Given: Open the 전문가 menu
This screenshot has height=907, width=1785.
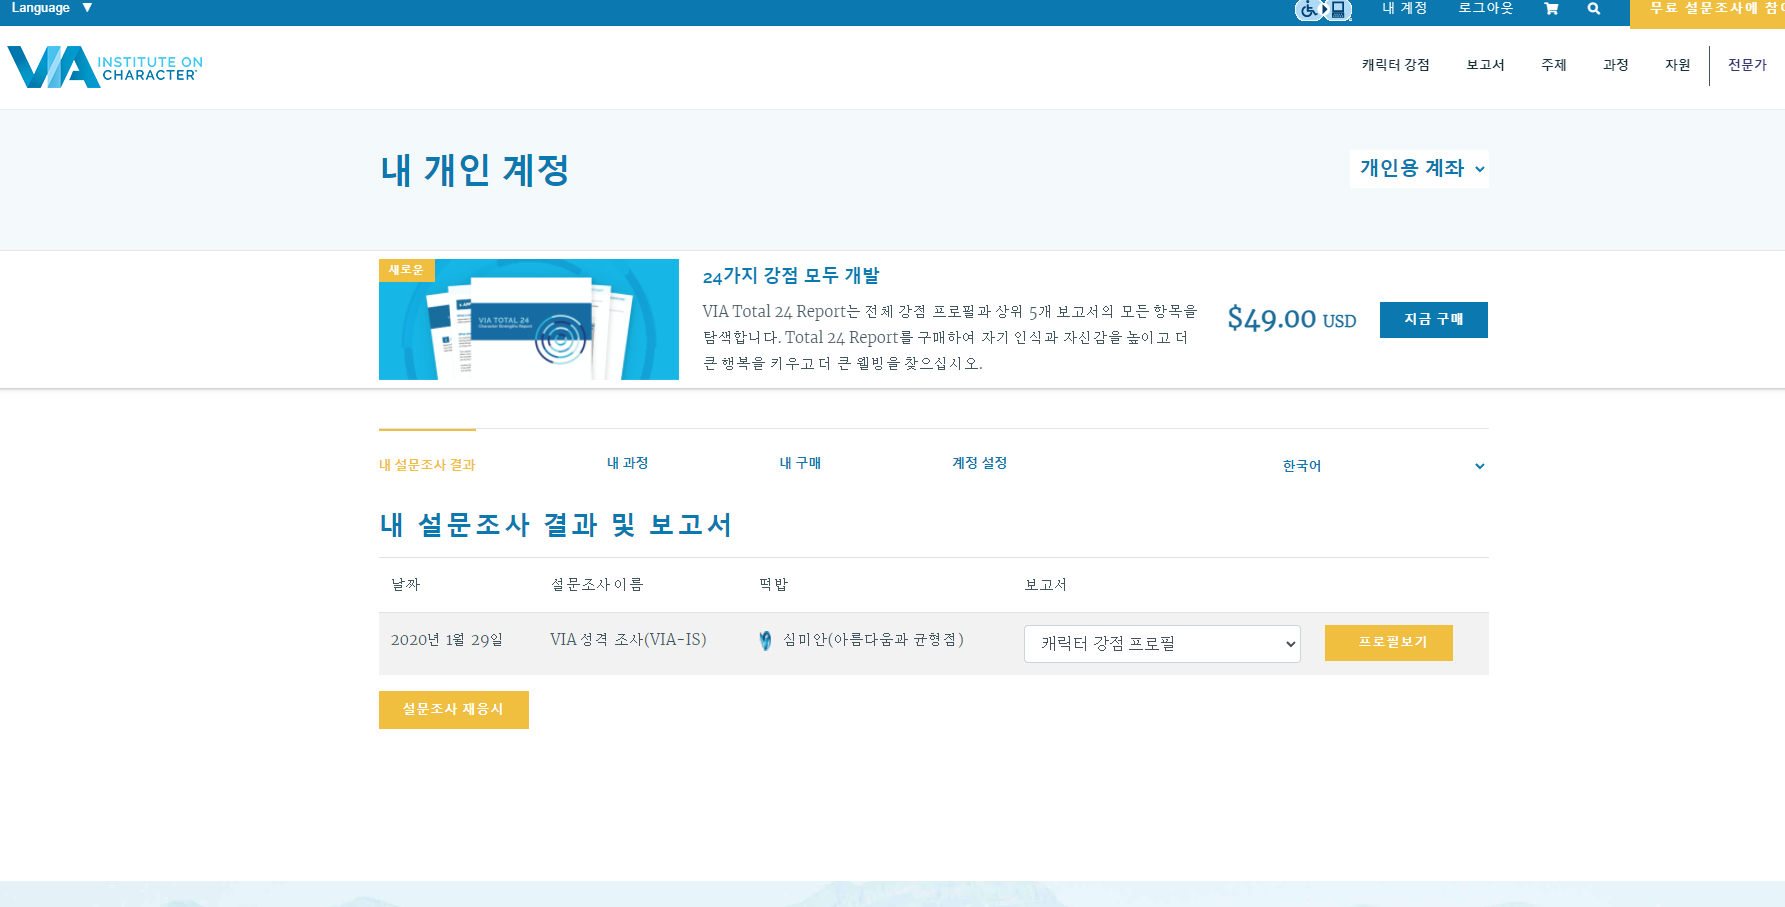Looking at the screenshot, I should tap(1747, 65).
